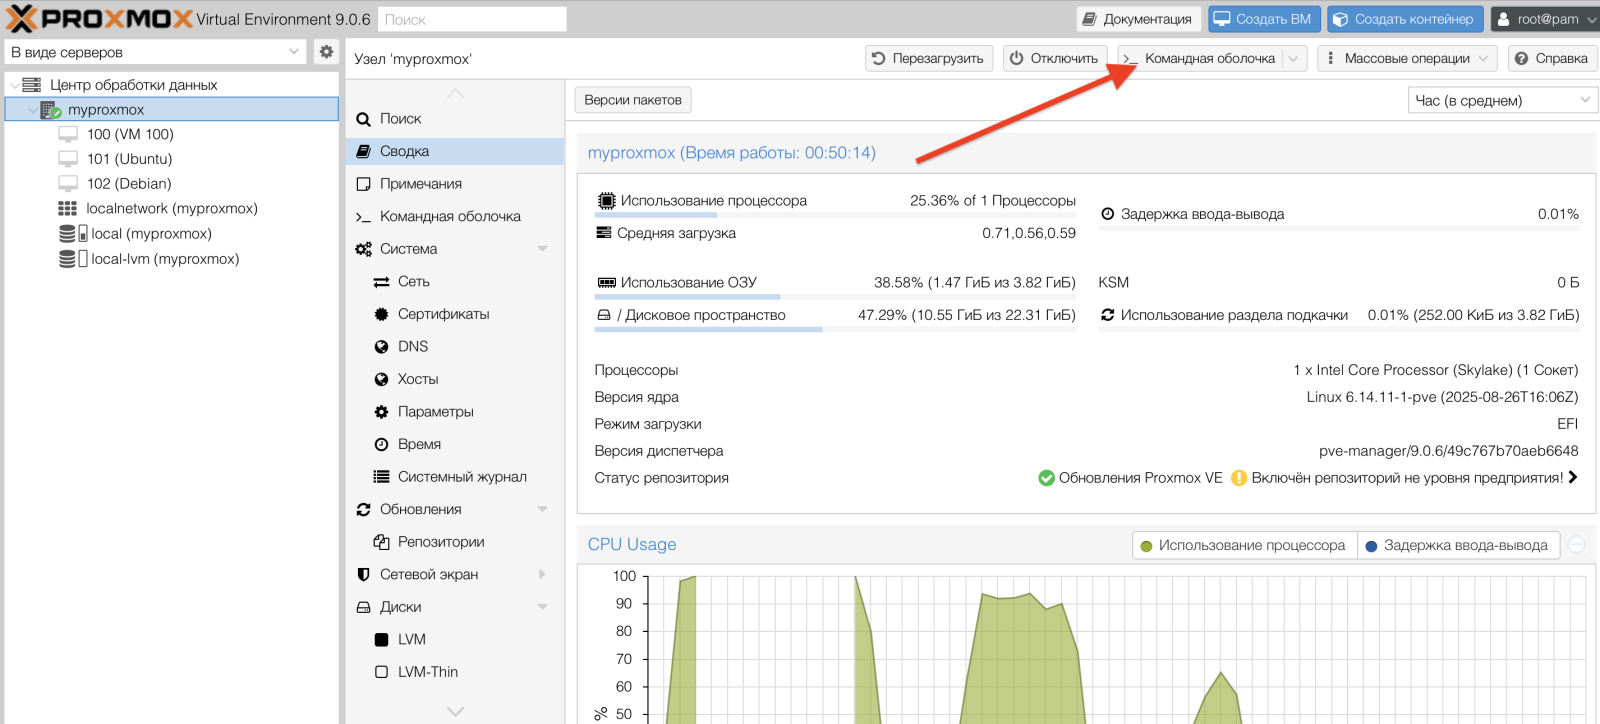1600x724 pixels.
Task: Click the Документация button
Action: [1139, 19]
